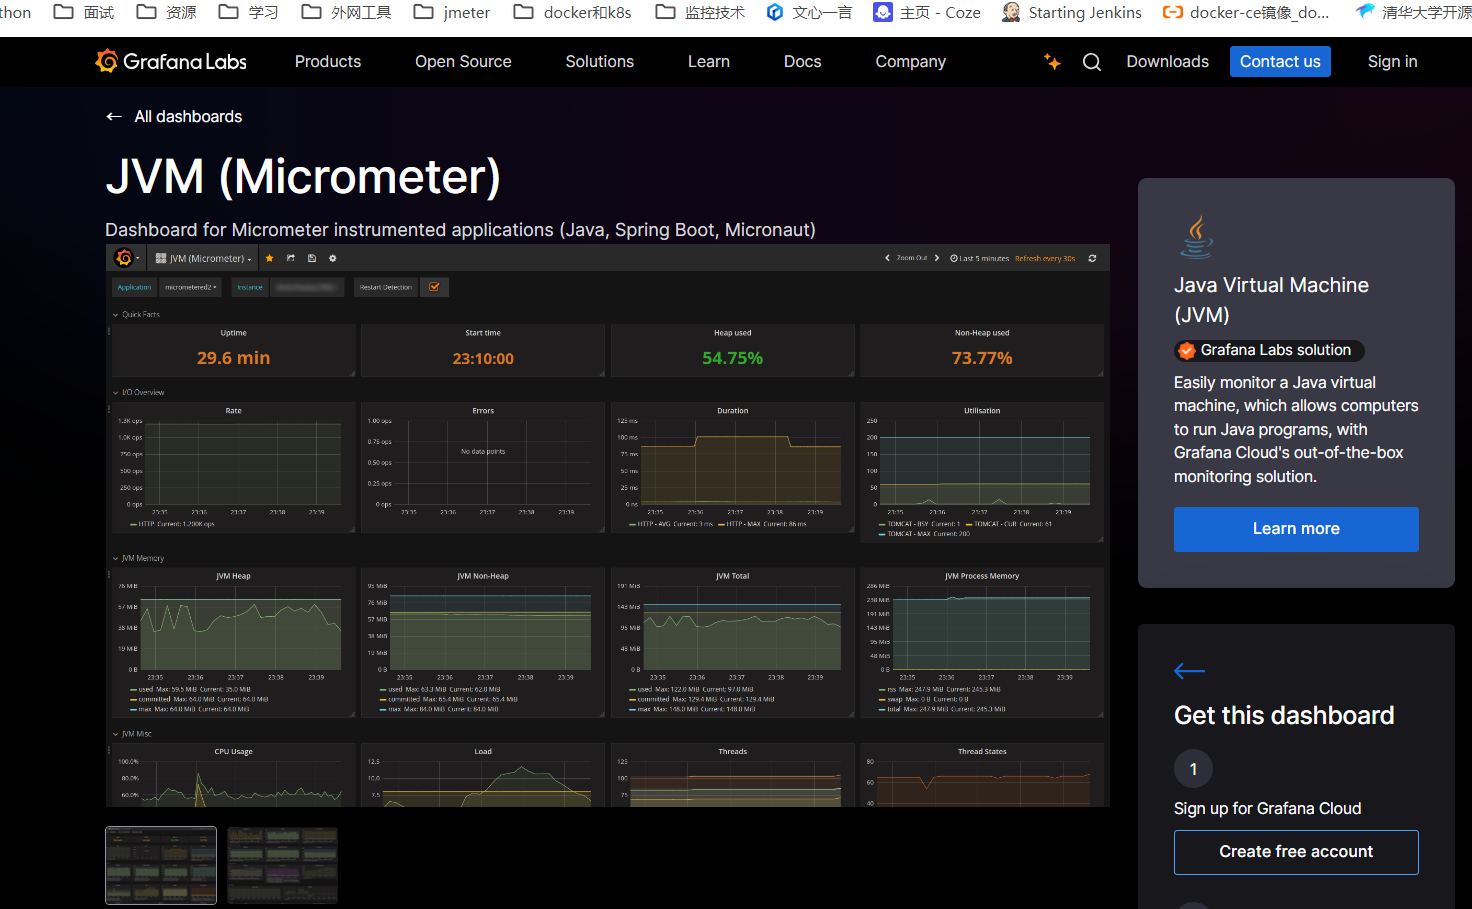Open the 面试 bookmark folder
Screen dimensions: 1472x909
(84, 12)
